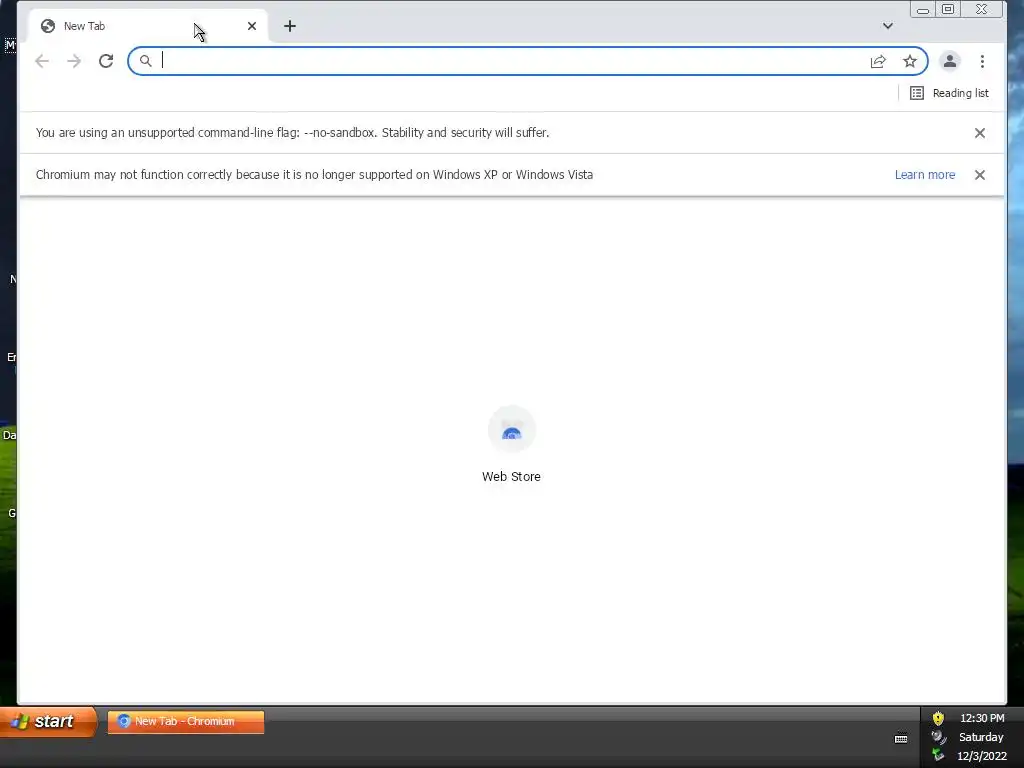Select New Tab - Chromium taskbar button
1024x768 pixels.
click(186, 722)
